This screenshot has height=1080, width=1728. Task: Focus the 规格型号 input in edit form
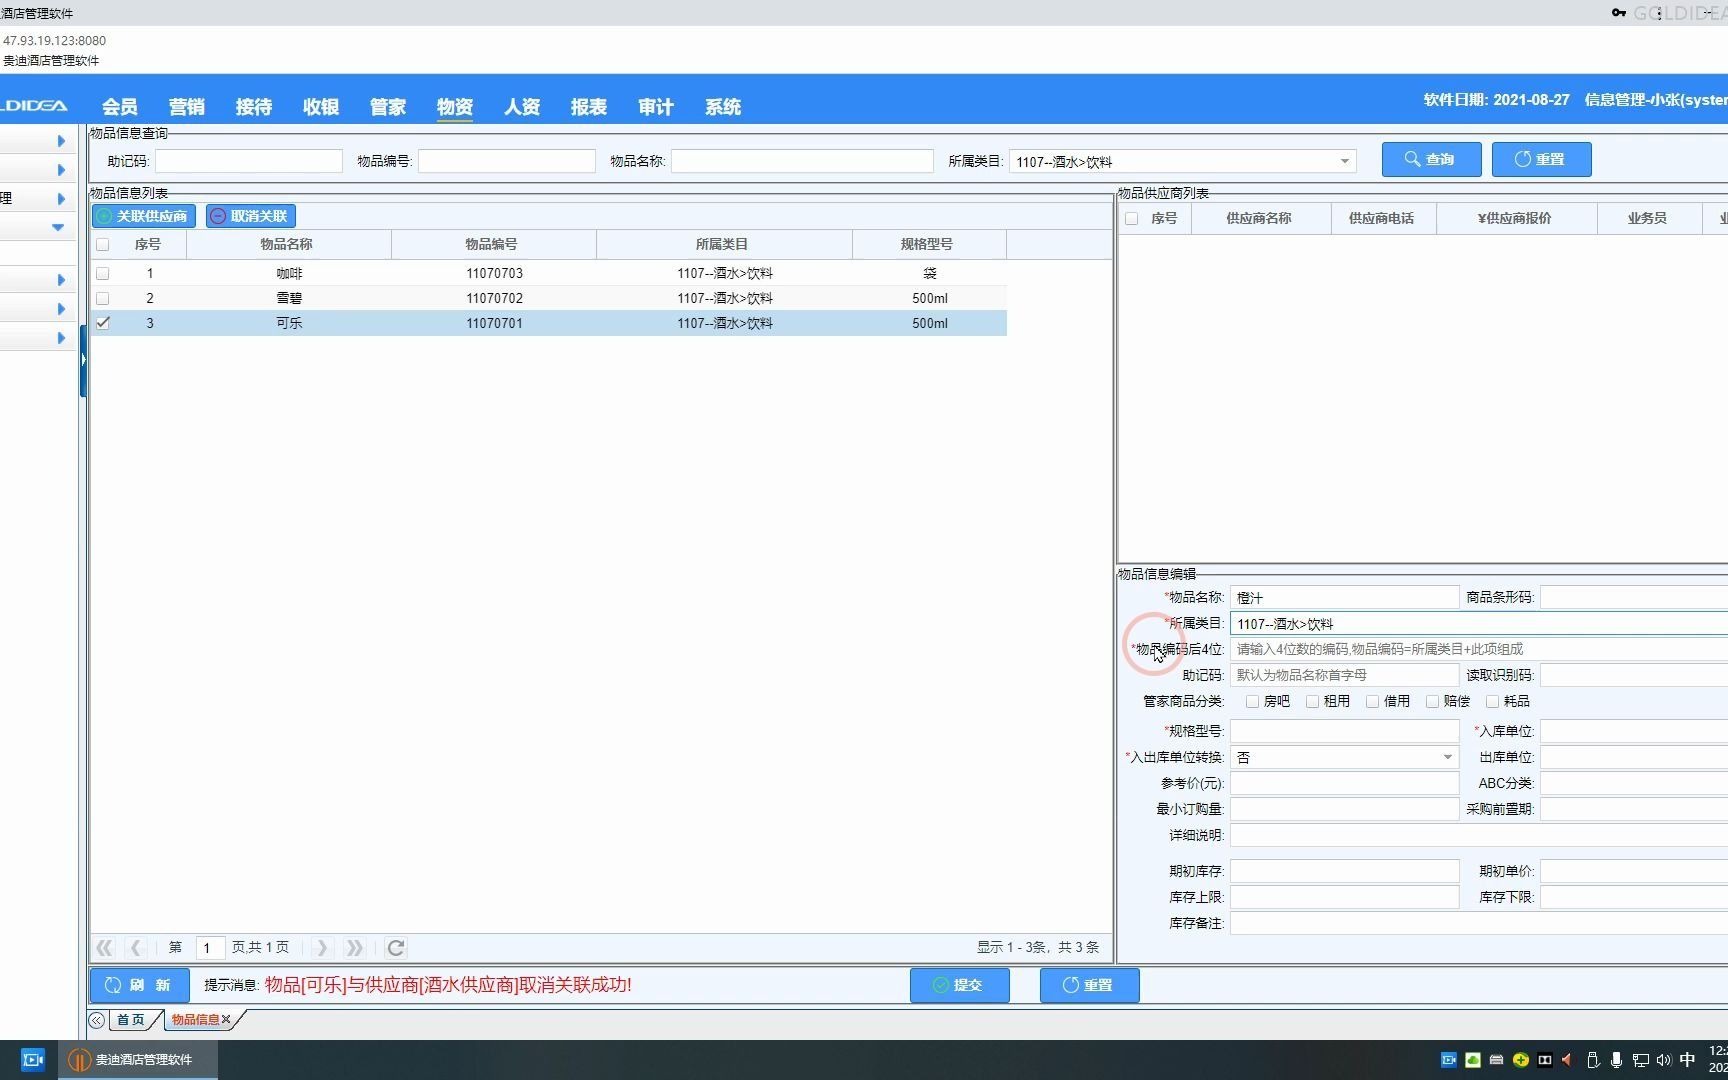click(x=1344, y=731)
